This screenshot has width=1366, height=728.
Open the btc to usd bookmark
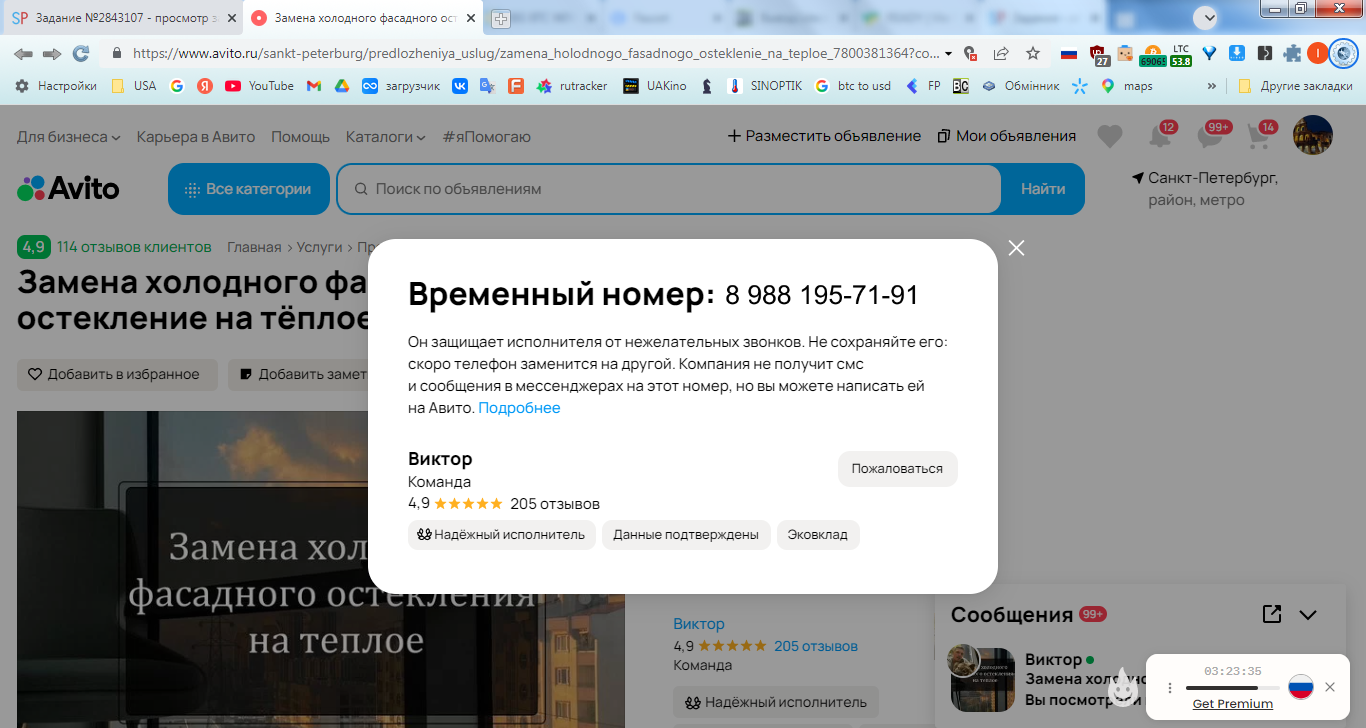point(853,86)
